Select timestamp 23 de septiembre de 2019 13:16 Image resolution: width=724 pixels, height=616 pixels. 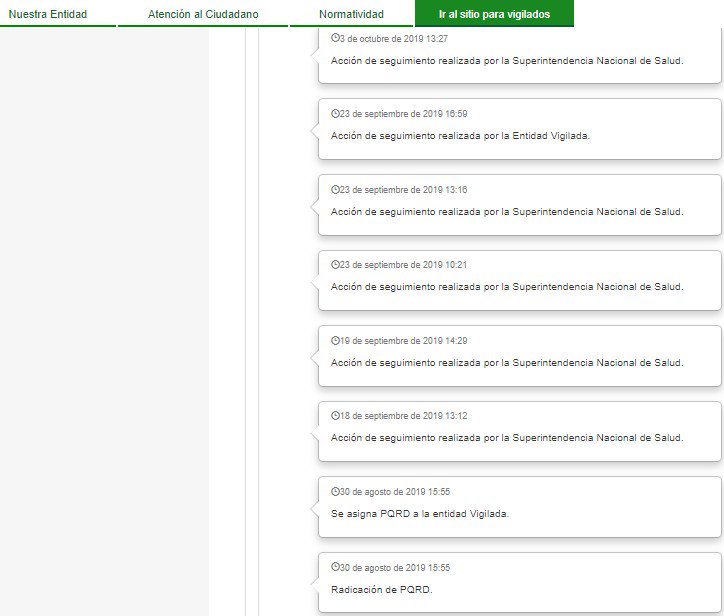coord(404,190)
